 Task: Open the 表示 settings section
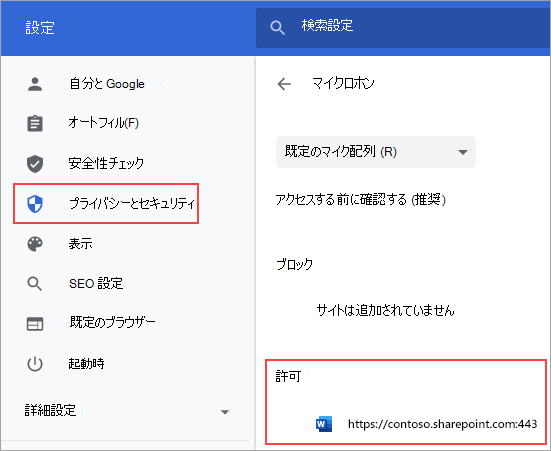[x=80, y=244]
